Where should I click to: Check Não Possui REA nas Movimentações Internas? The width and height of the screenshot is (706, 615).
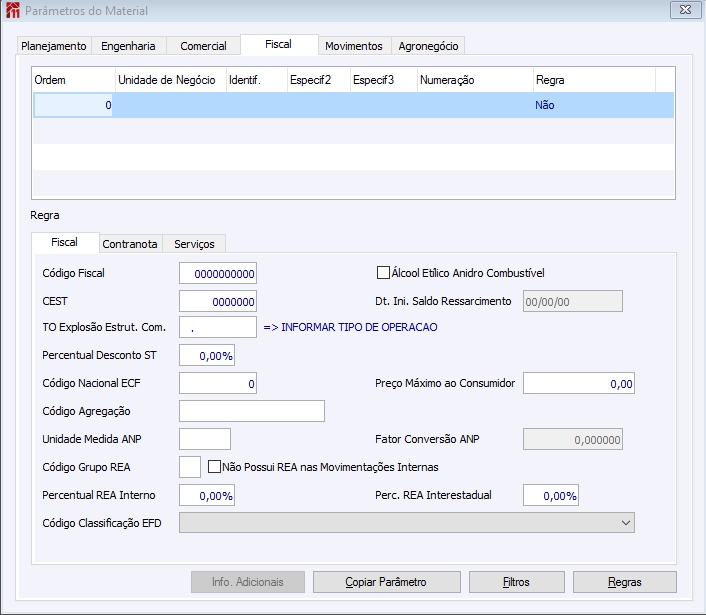coord(214,466)
